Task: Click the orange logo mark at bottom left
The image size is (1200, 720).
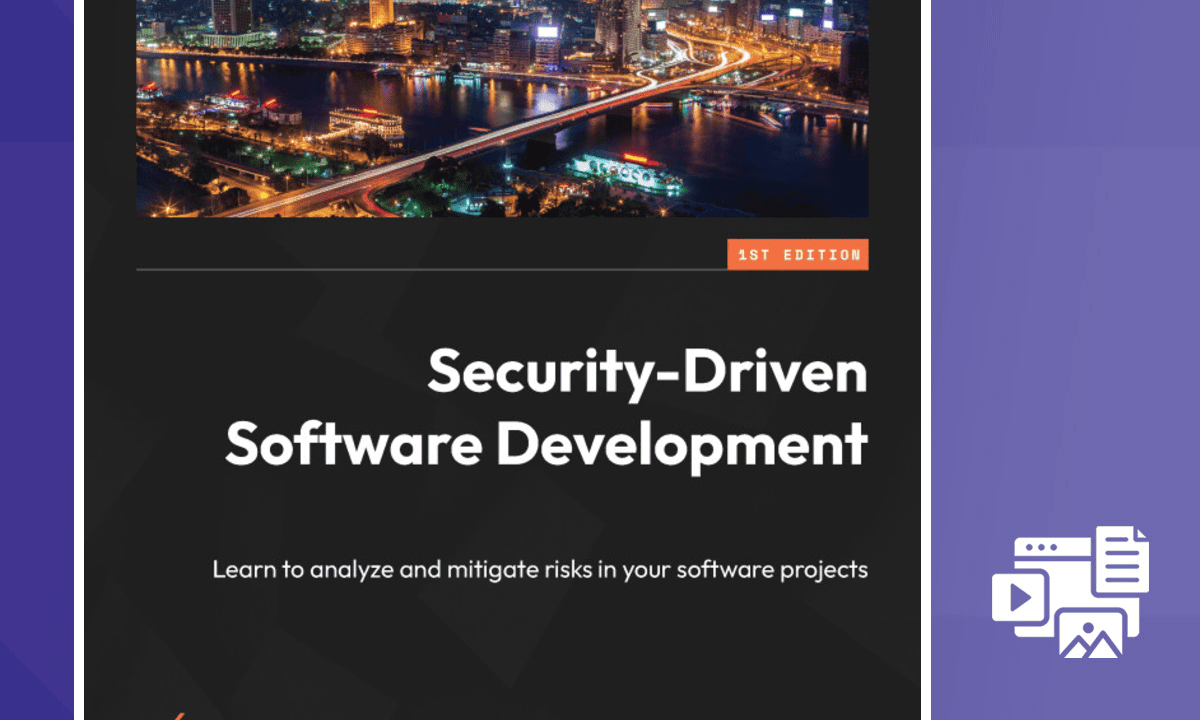Action: click(x=178, y=714)
